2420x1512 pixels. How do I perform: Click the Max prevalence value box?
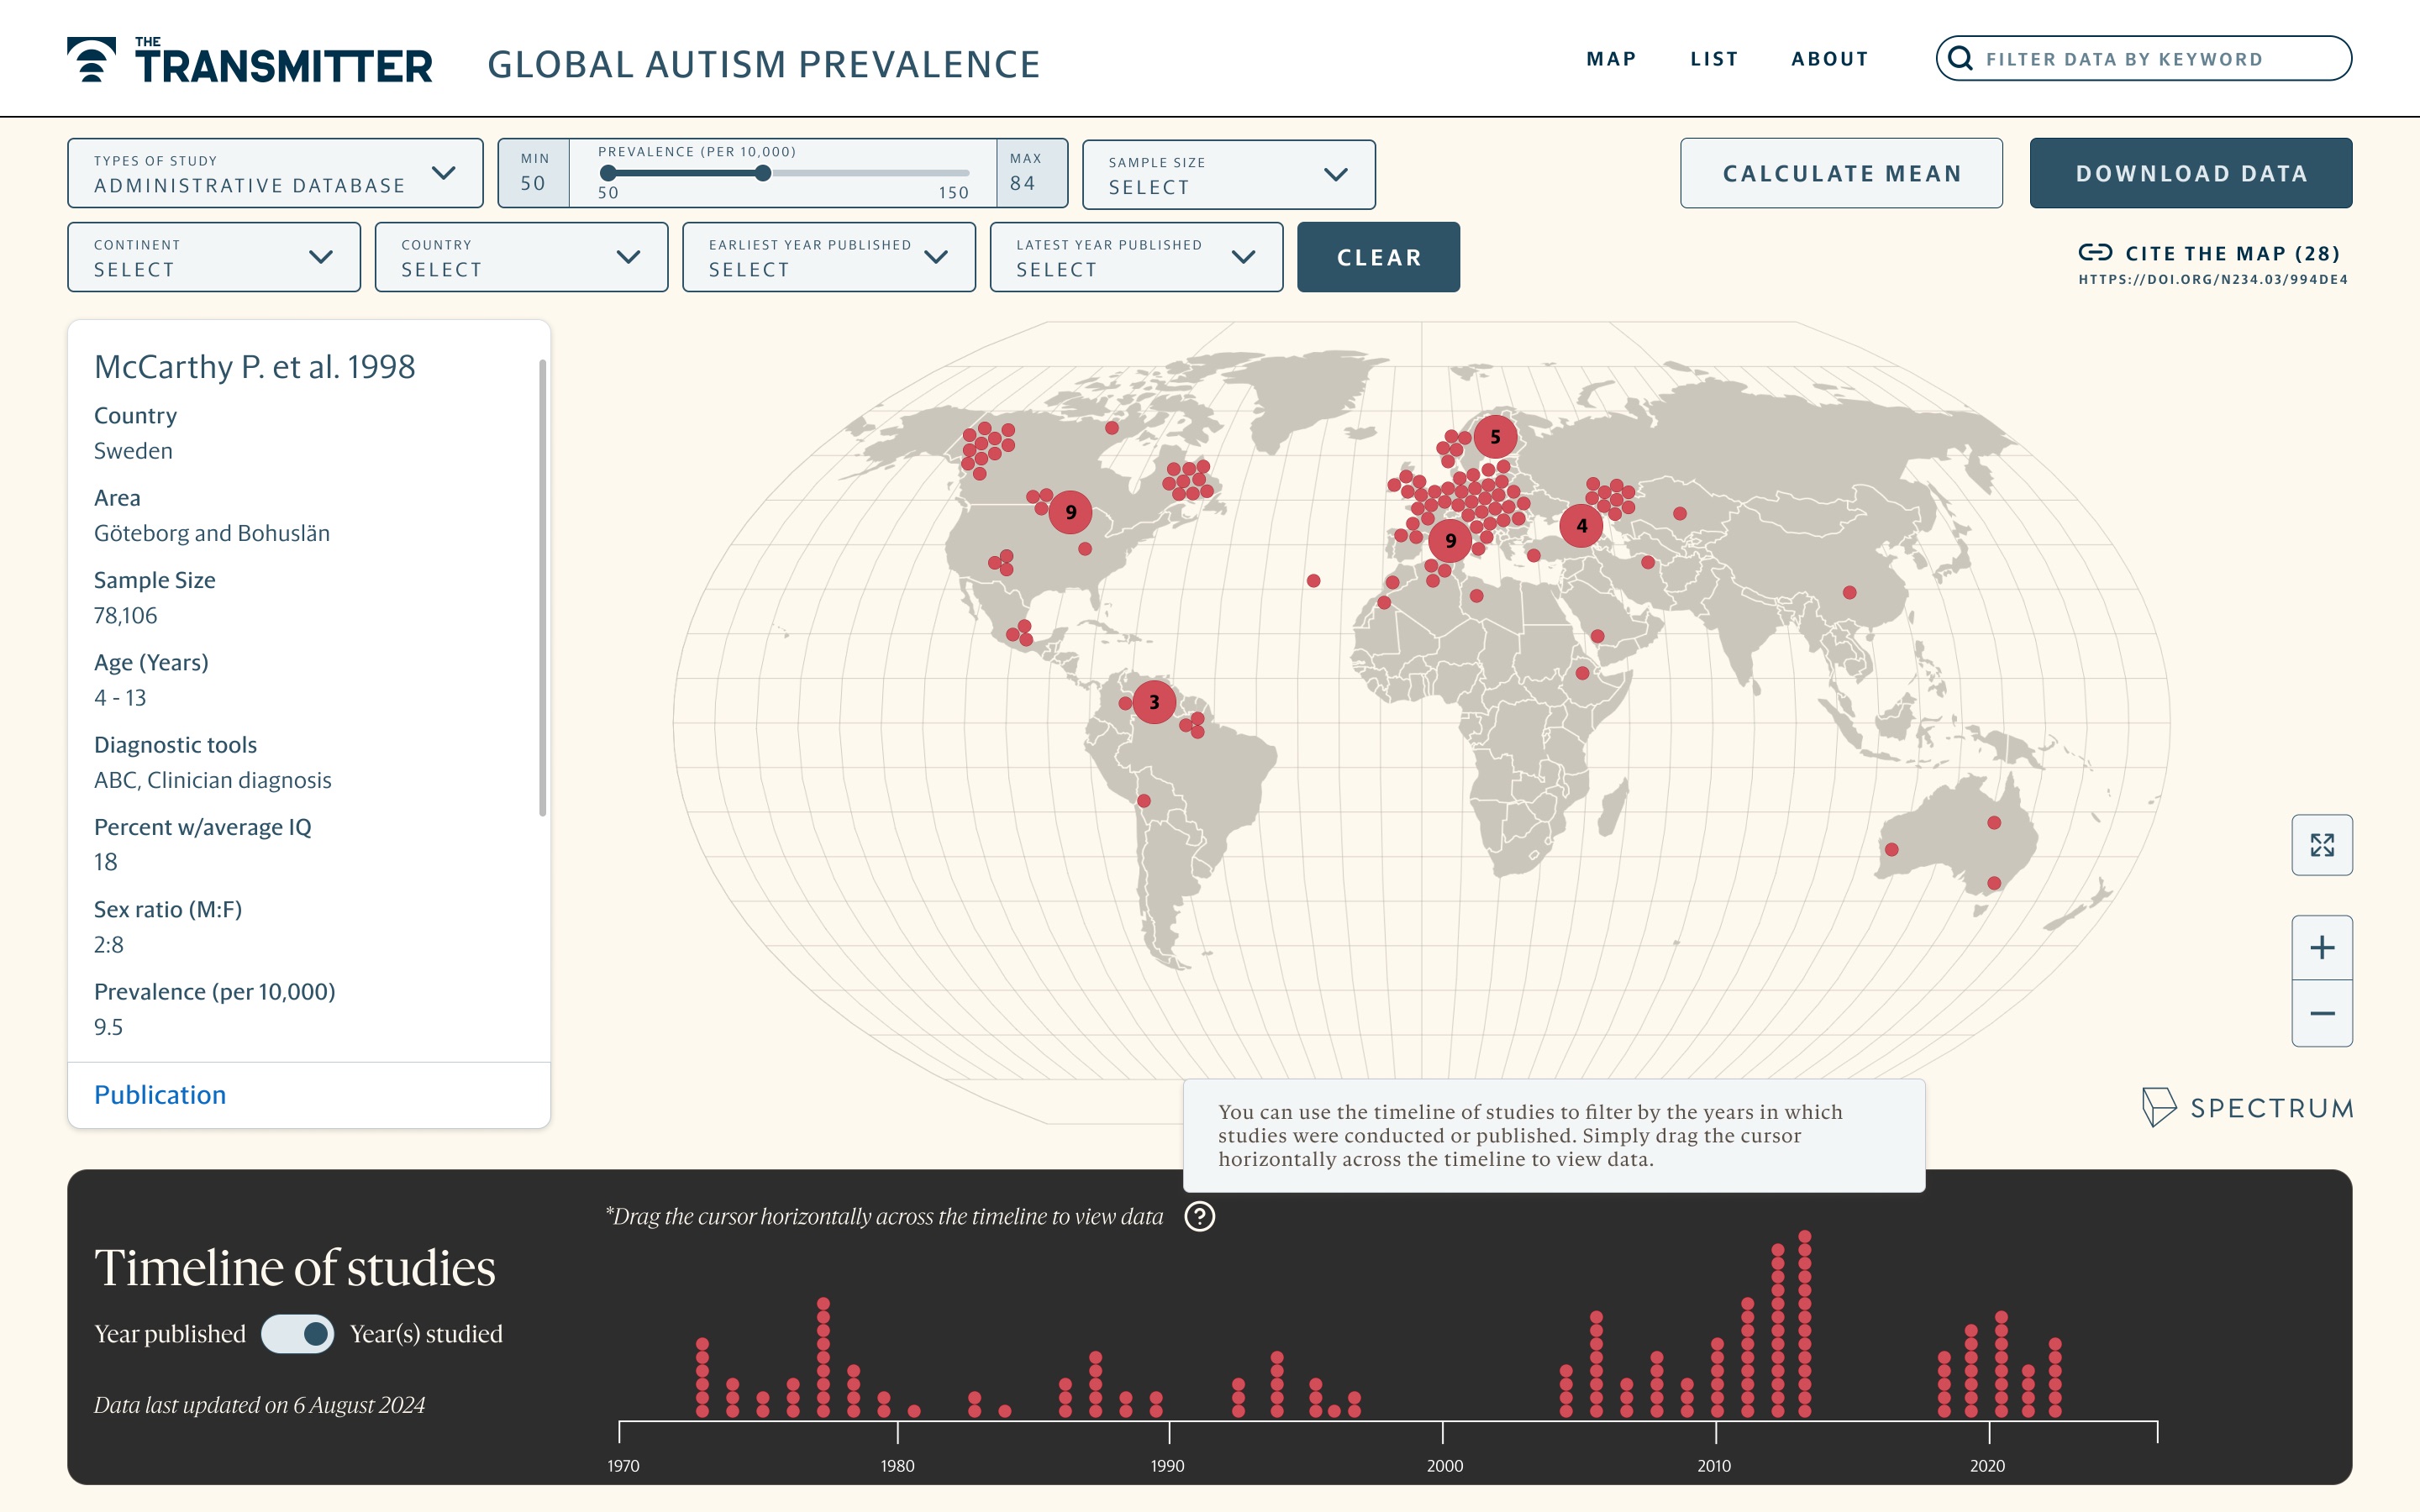click(x=1031, y=173)
